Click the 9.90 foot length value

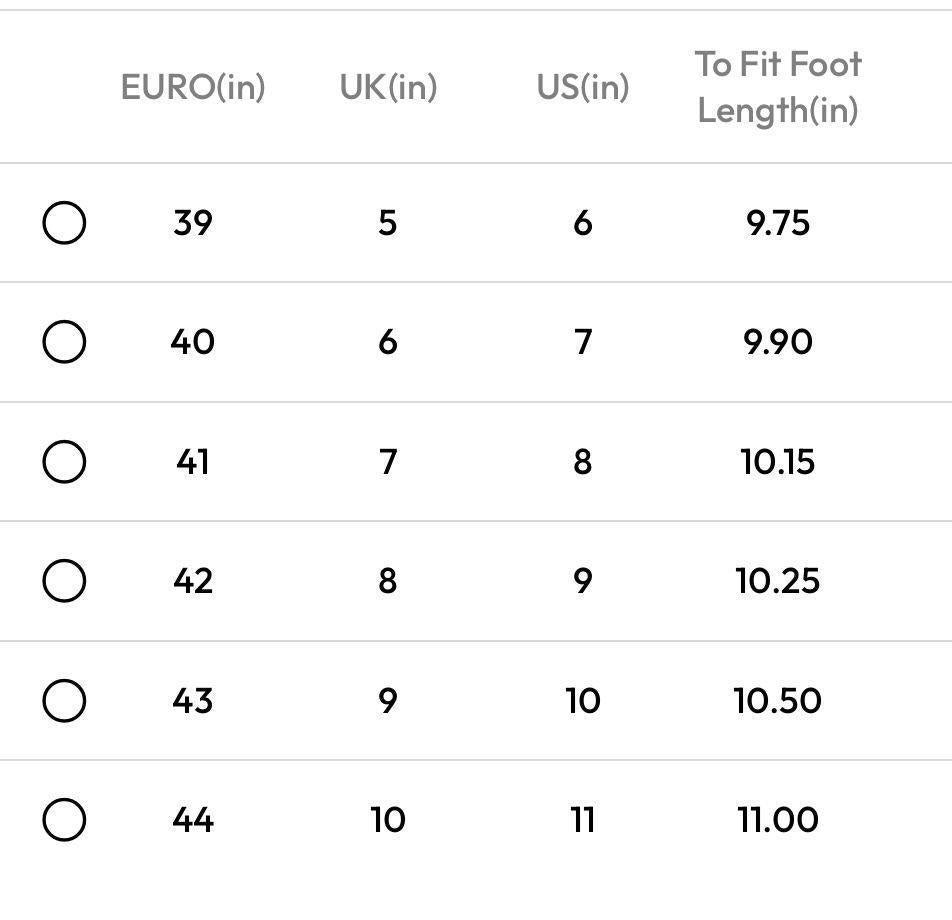click(x=778, y=342)
